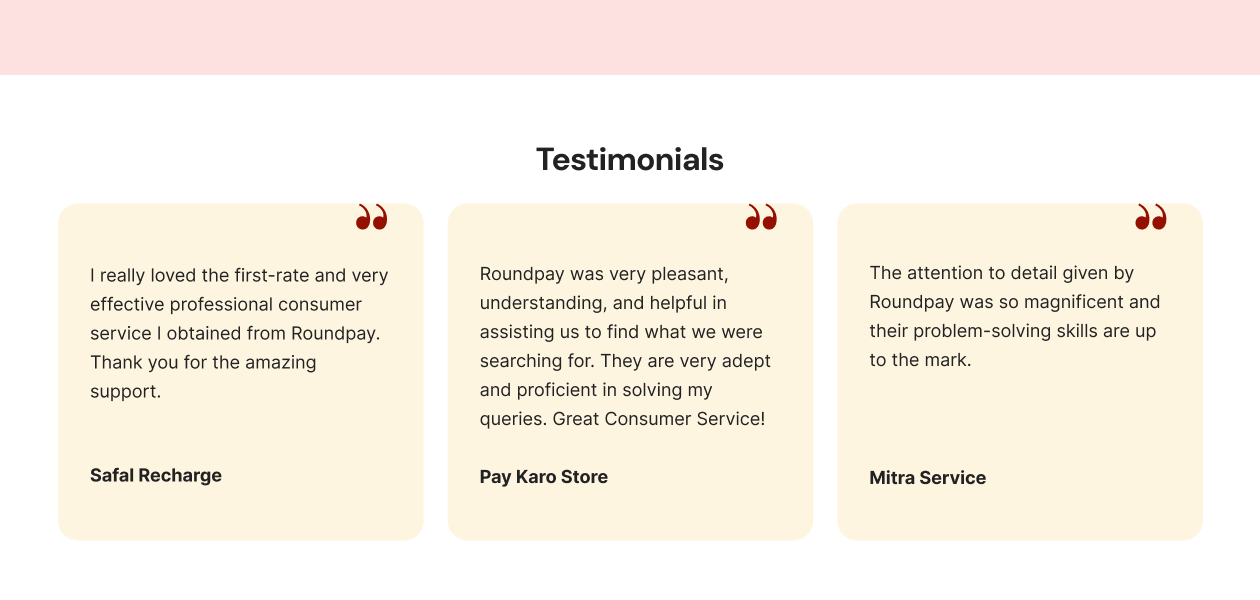Click 'searching for. They are very adept' line
1260x600 pixels.
(625, 361)
